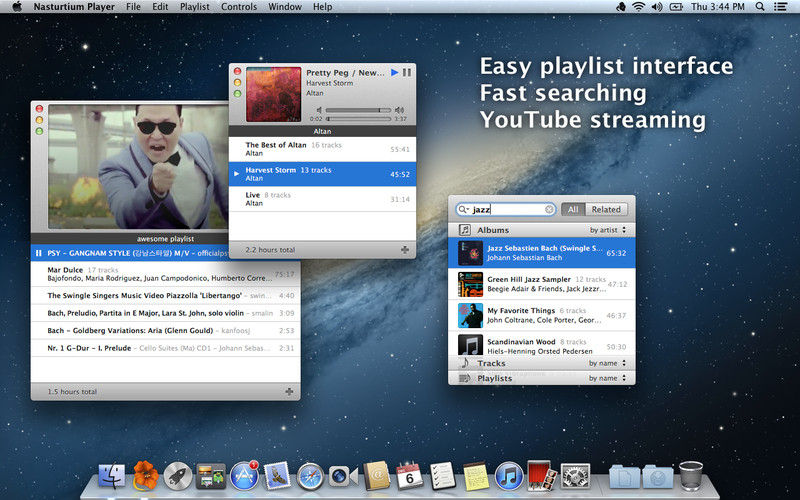
Task: Open Safari compass icon in Dock
Action: click(310, 476)
